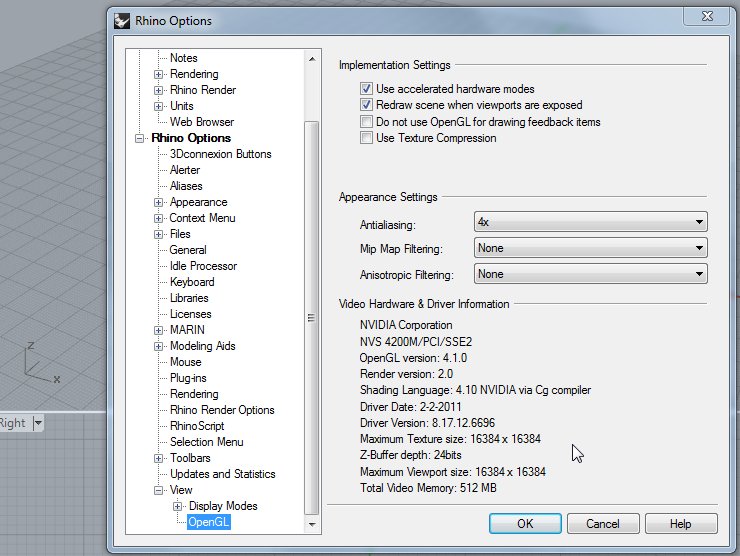Select Rhino Render Options tree item
The image size is (740, 556).
click(x=222, y=410)
